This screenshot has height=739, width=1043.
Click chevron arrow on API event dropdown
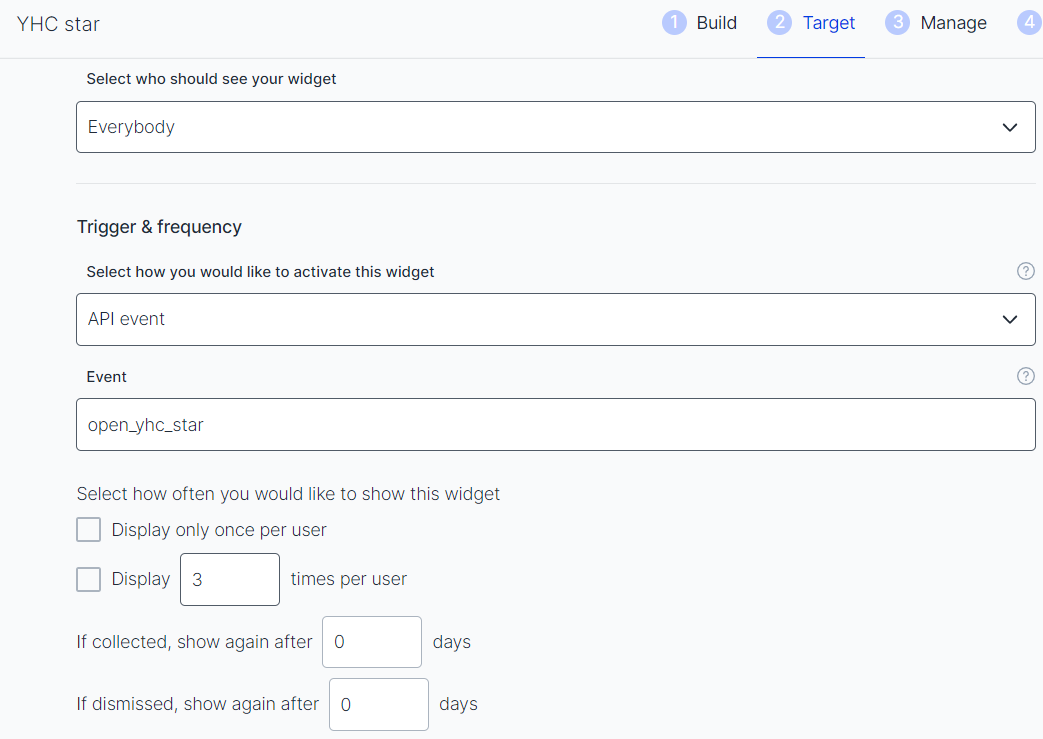tap(1010, 319)
